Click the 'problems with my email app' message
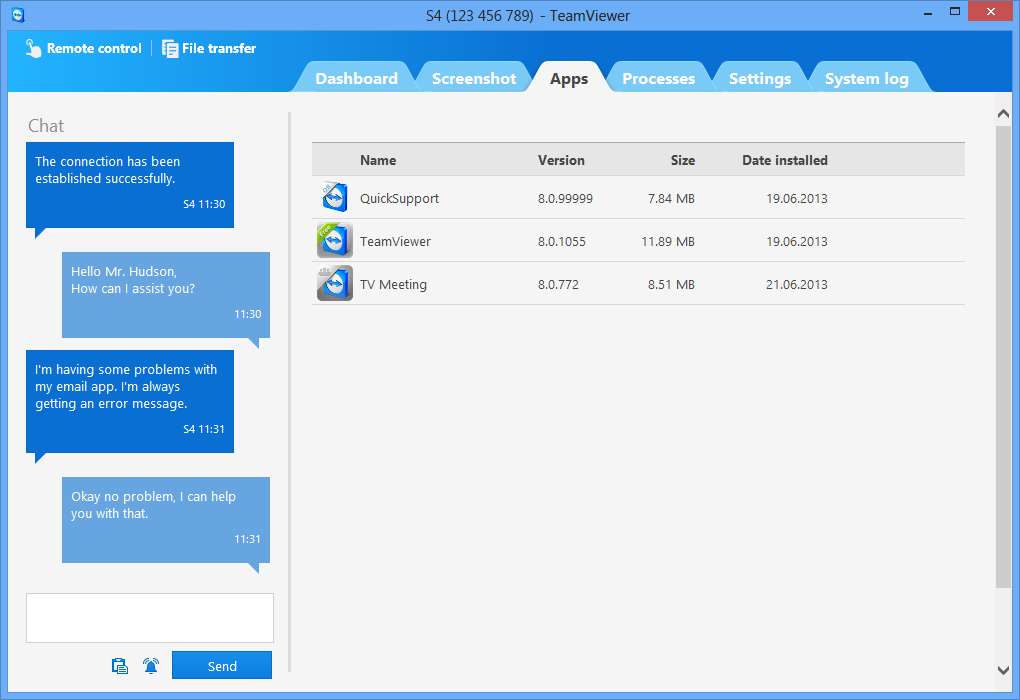 click(x=130, y=401)
